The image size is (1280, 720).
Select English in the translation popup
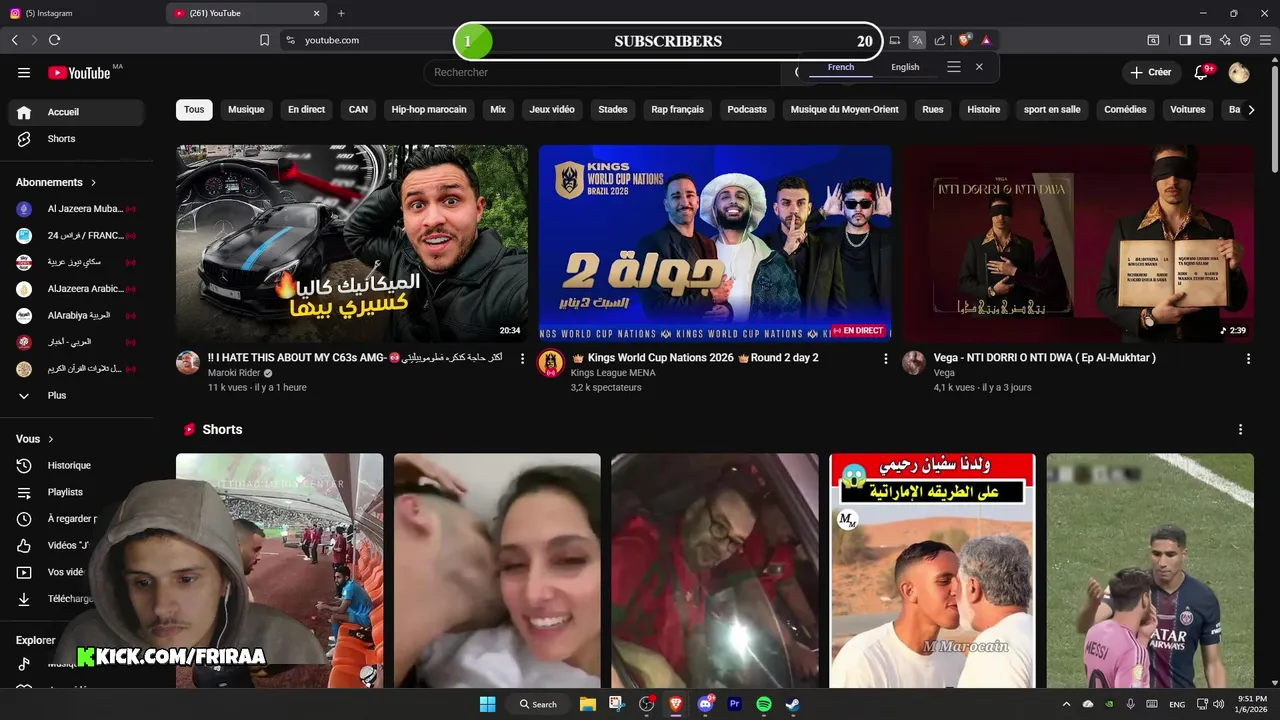coord(905,67)
